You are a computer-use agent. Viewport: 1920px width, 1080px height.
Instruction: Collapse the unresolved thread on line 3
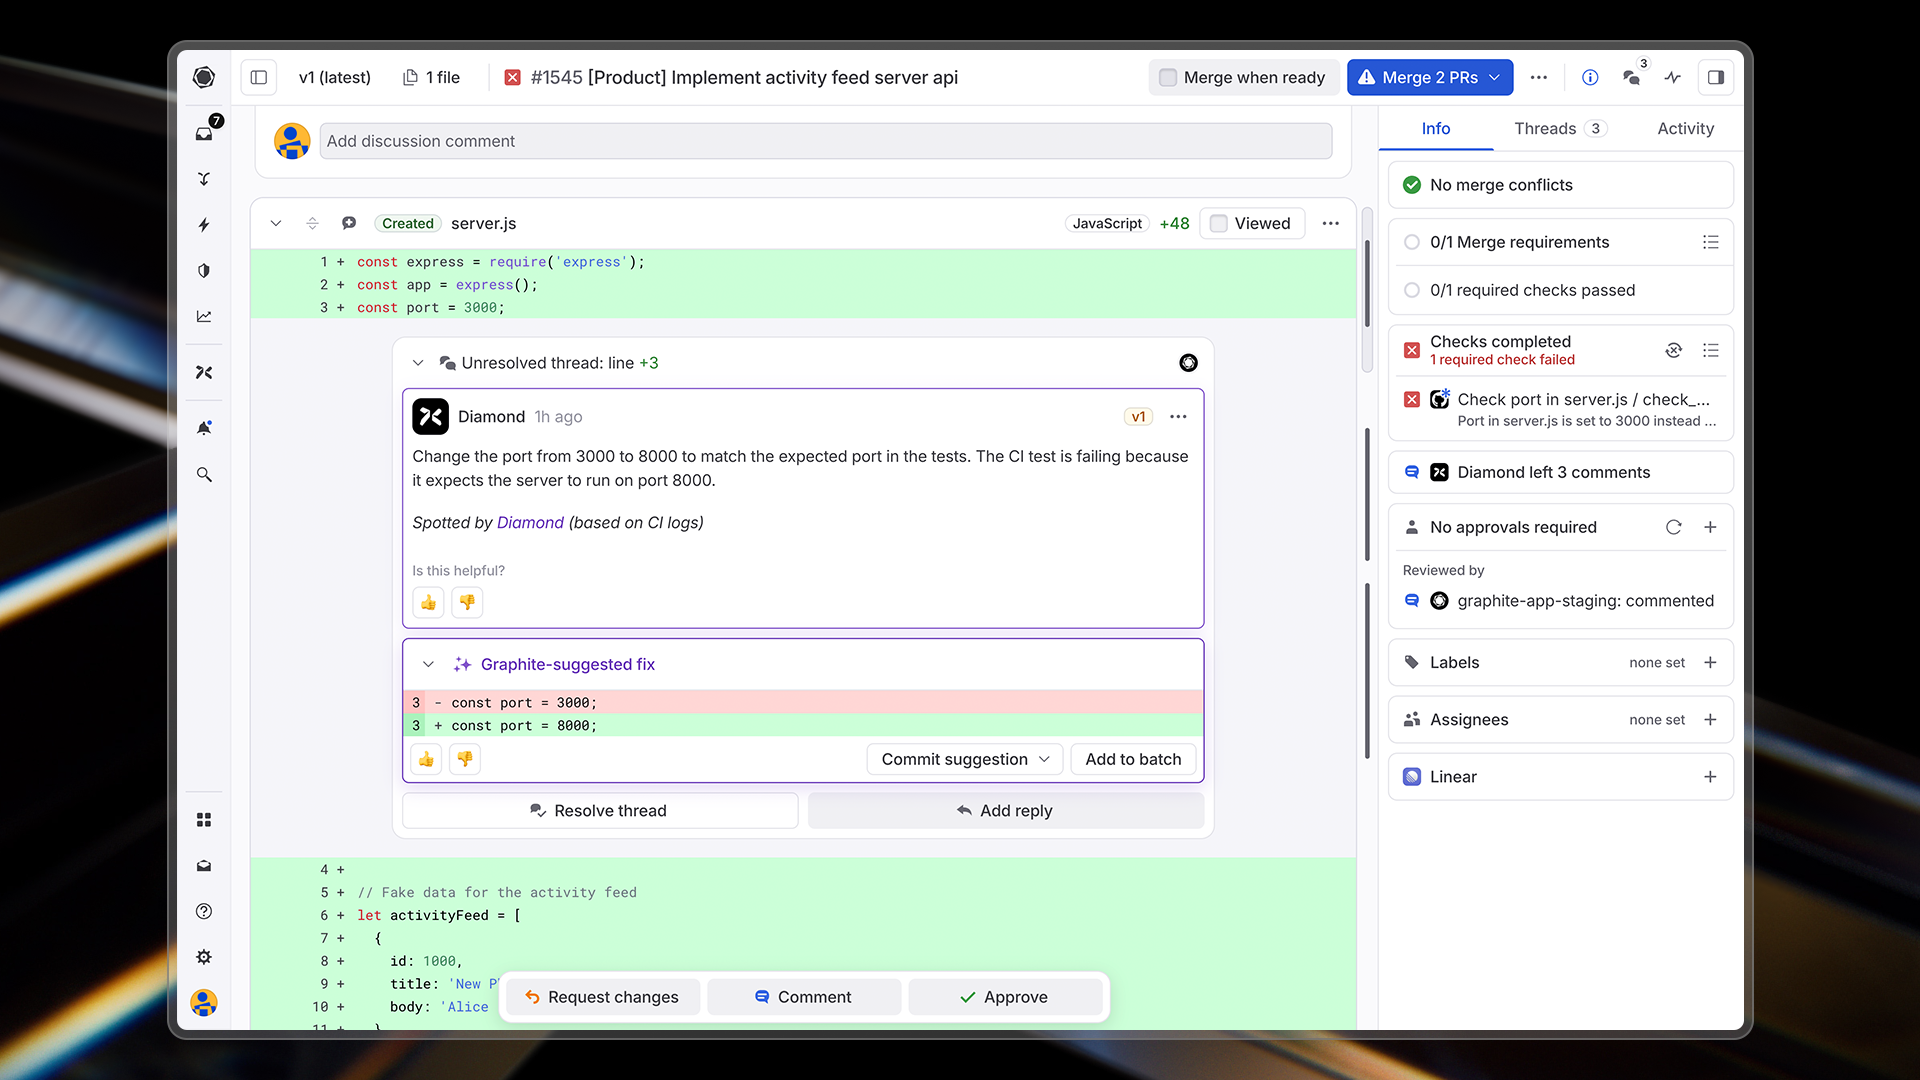(x=418, y=363)
